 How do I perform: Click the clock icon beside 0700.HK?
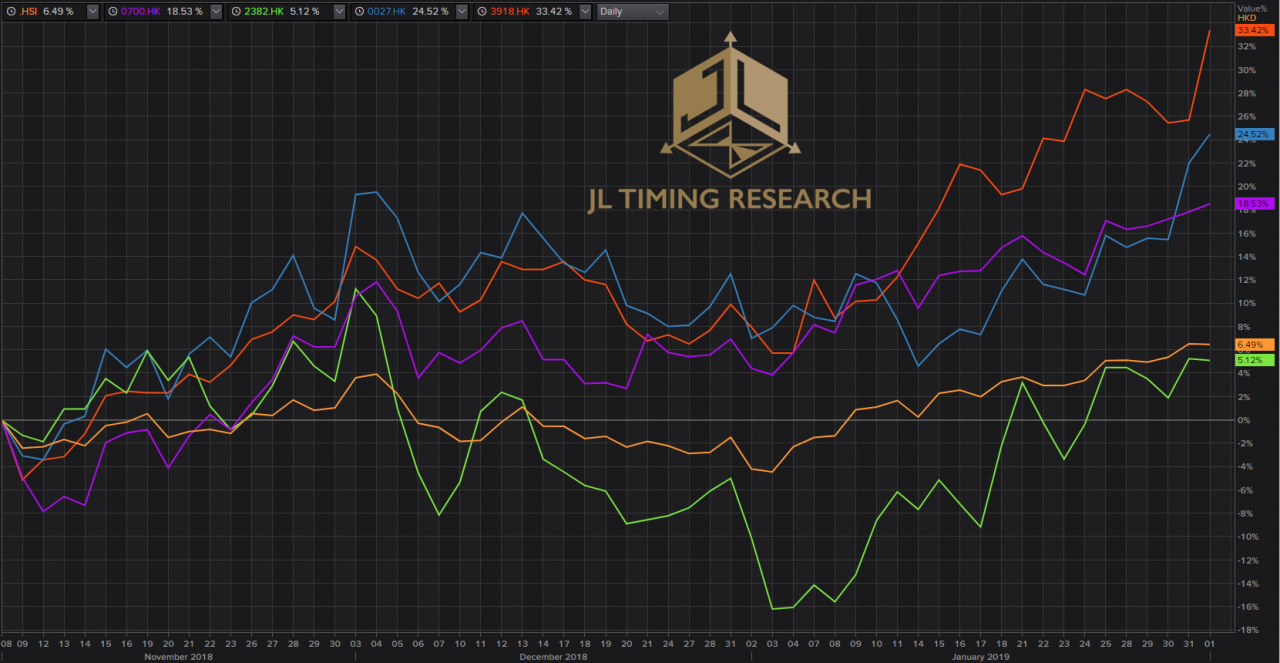click(112, 12)
